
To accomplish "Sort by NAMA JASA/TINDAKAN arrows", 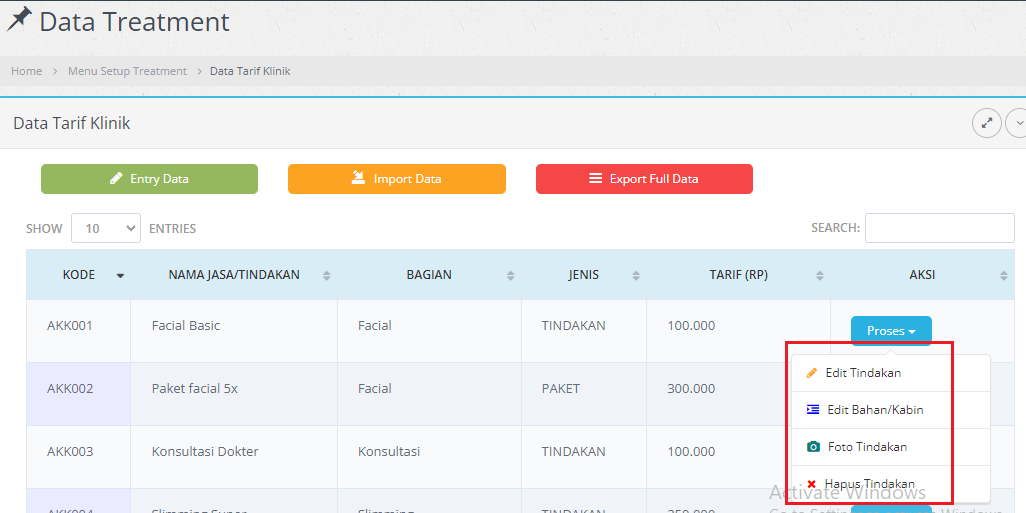I will pos(327,276).
